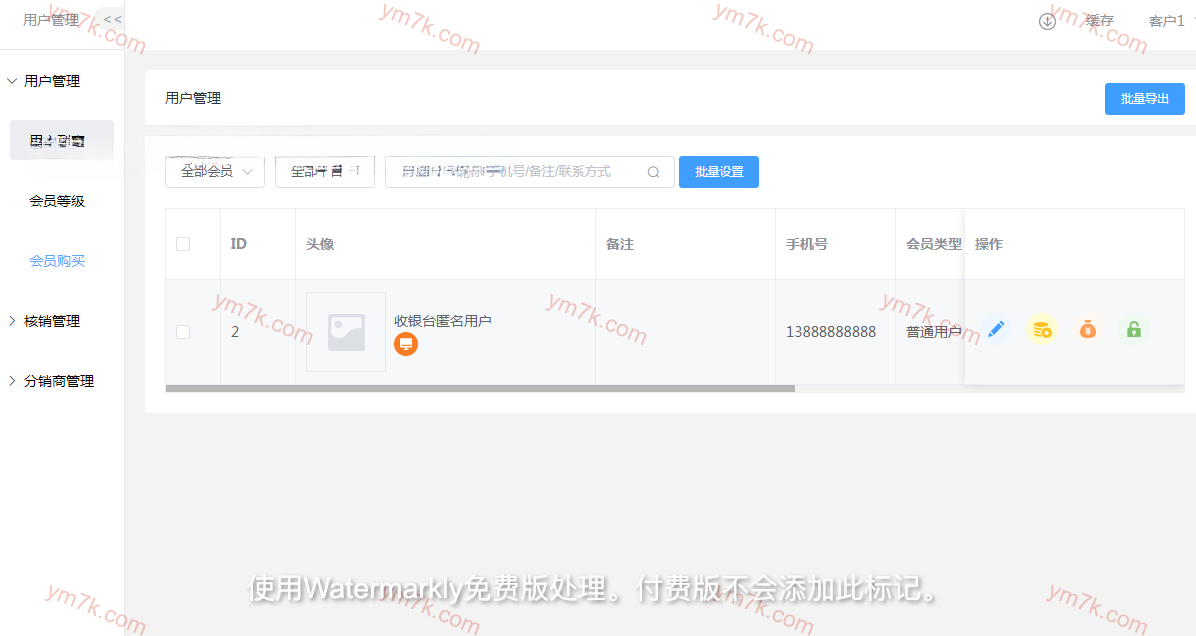Collapse the 用户管理 sidebar group
Image resolution: width=1196 pixels, height=636 pixels.
(52, 81)
